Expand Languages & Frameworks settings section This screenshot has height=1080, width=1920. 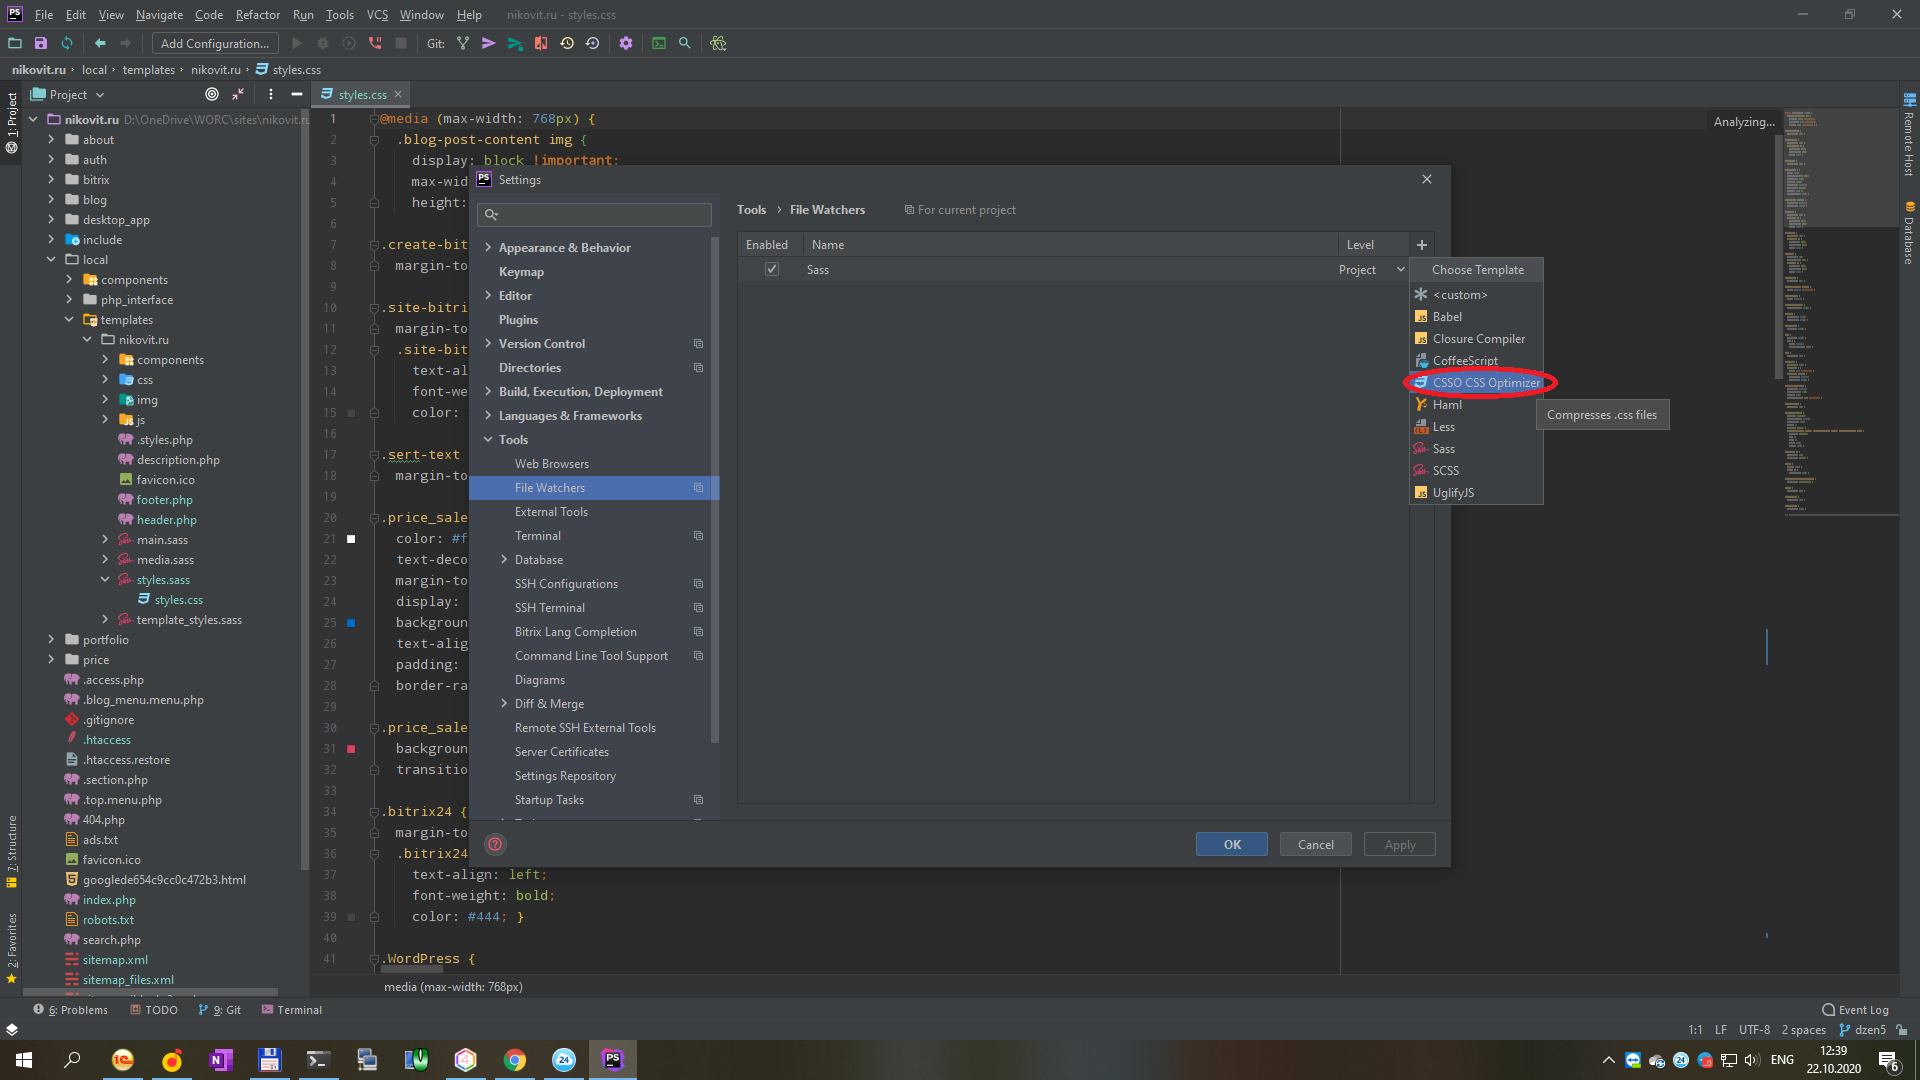pos(488,416)
